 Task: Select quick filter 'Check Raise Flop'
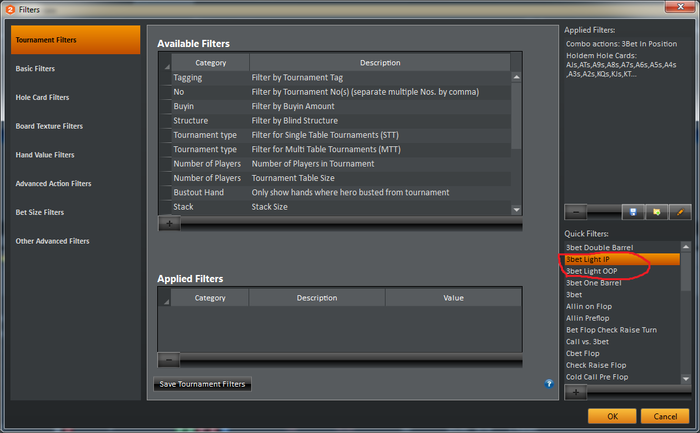pos(622,365)
